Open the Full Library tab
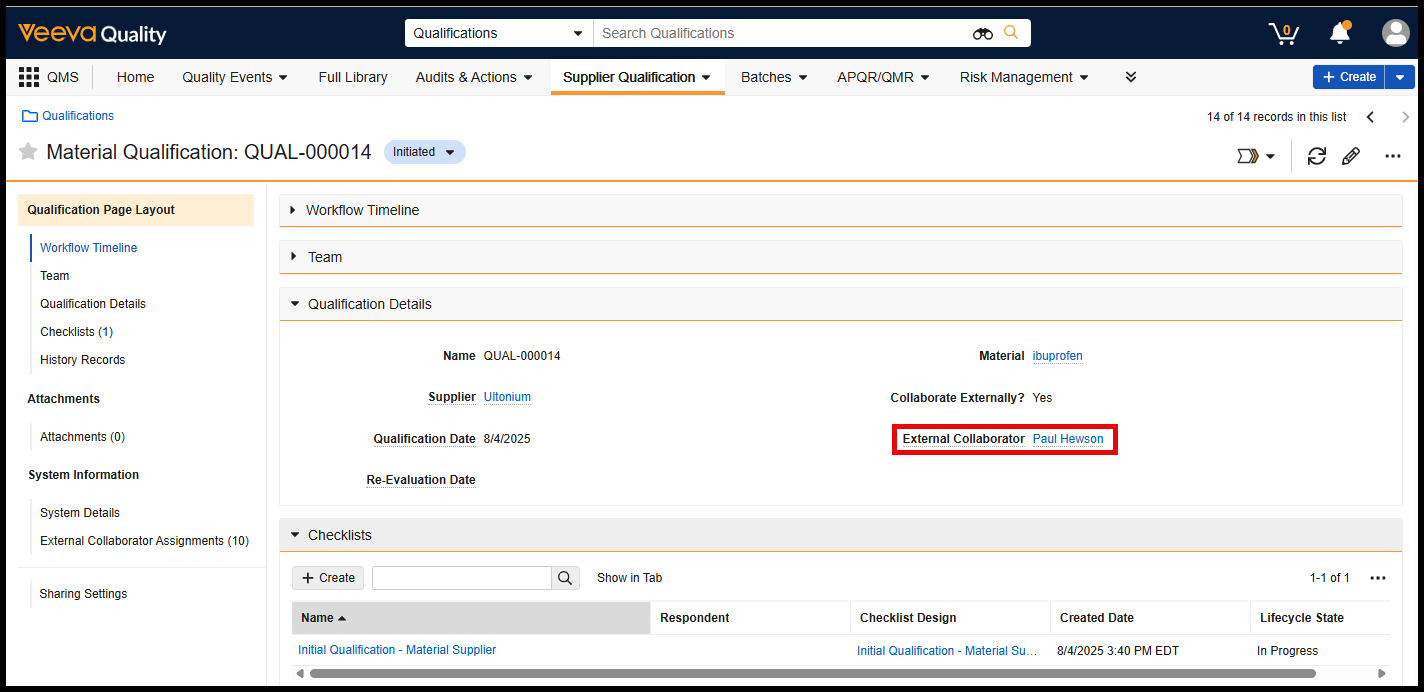Viewport: 1424px width, 692px height. (x=353, y=77)
